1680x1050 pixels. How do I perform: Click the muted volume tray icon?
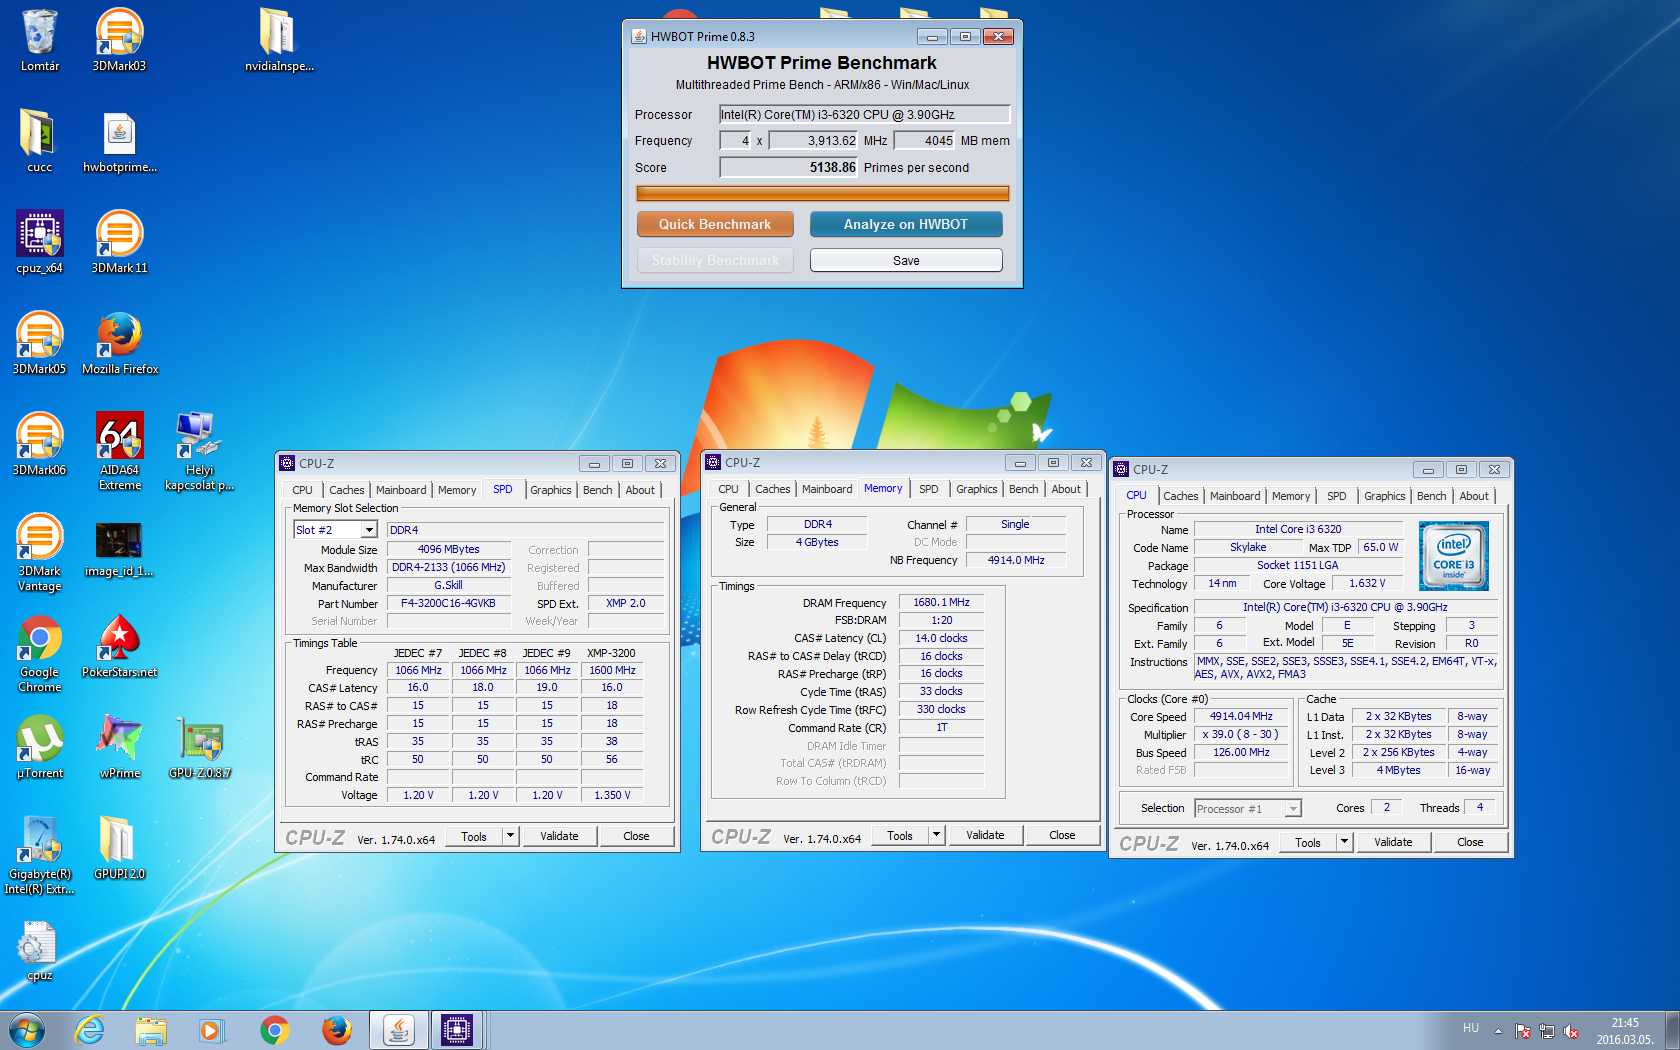click(x=1571, y=1031)
